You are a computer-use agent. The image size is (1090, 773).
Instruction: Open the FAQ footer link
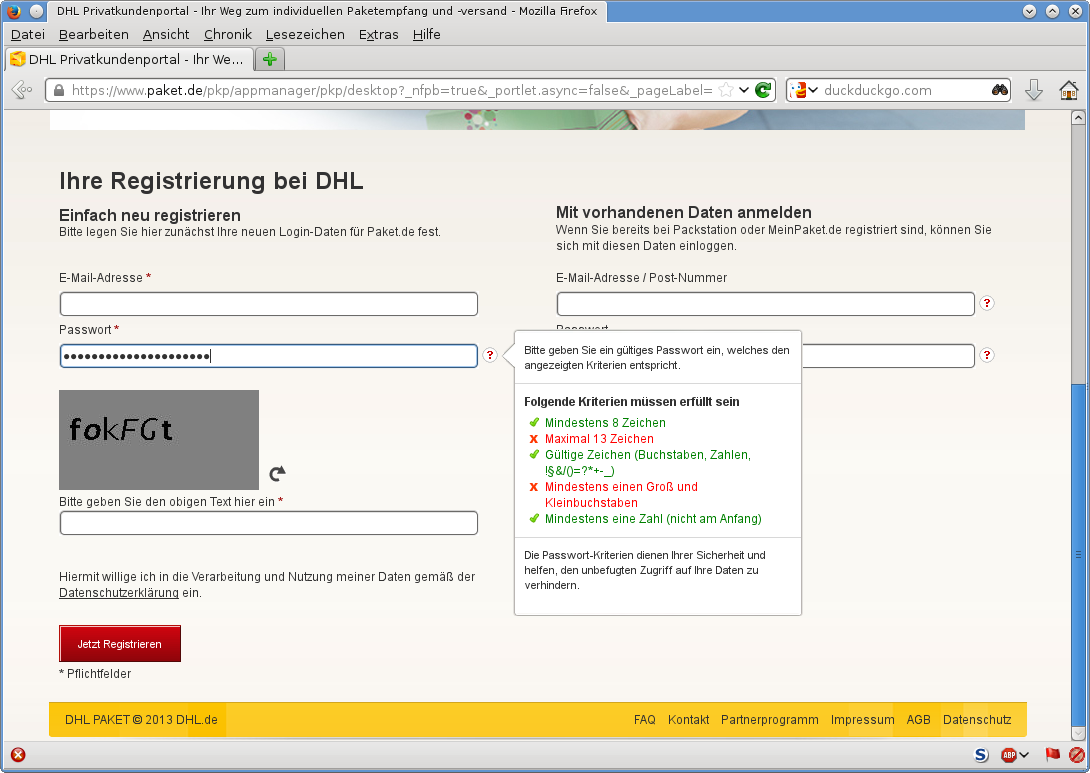(644, 719)
